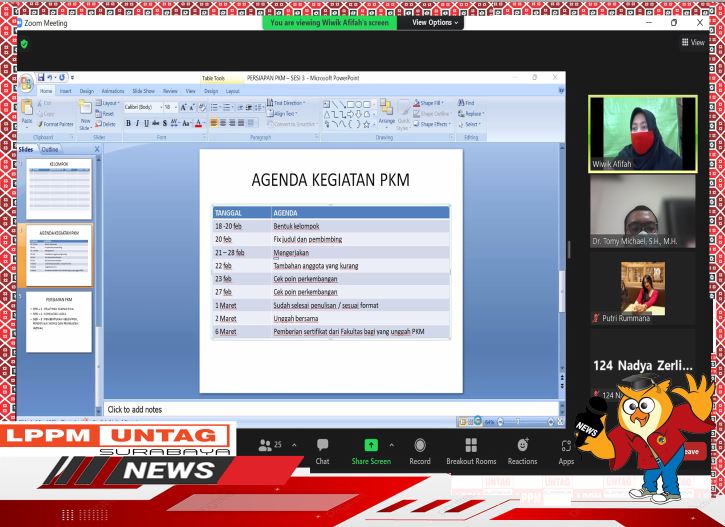725x527 pixels.
Task: Close the Slides pane with X
Action: coord(97,149)
